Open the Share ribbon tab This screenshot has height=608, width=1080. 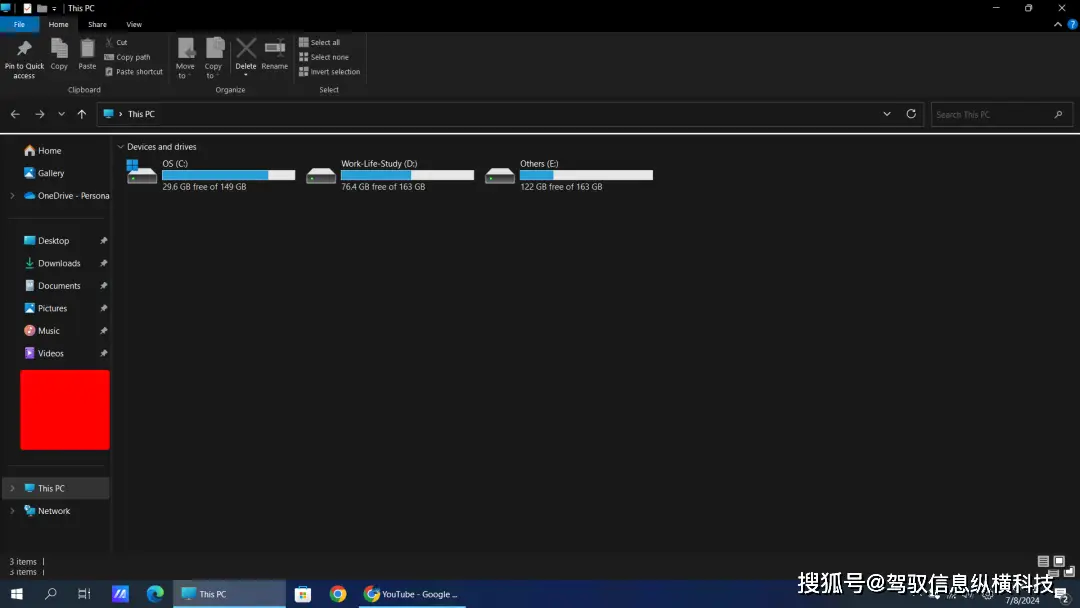tap(96, 24)
